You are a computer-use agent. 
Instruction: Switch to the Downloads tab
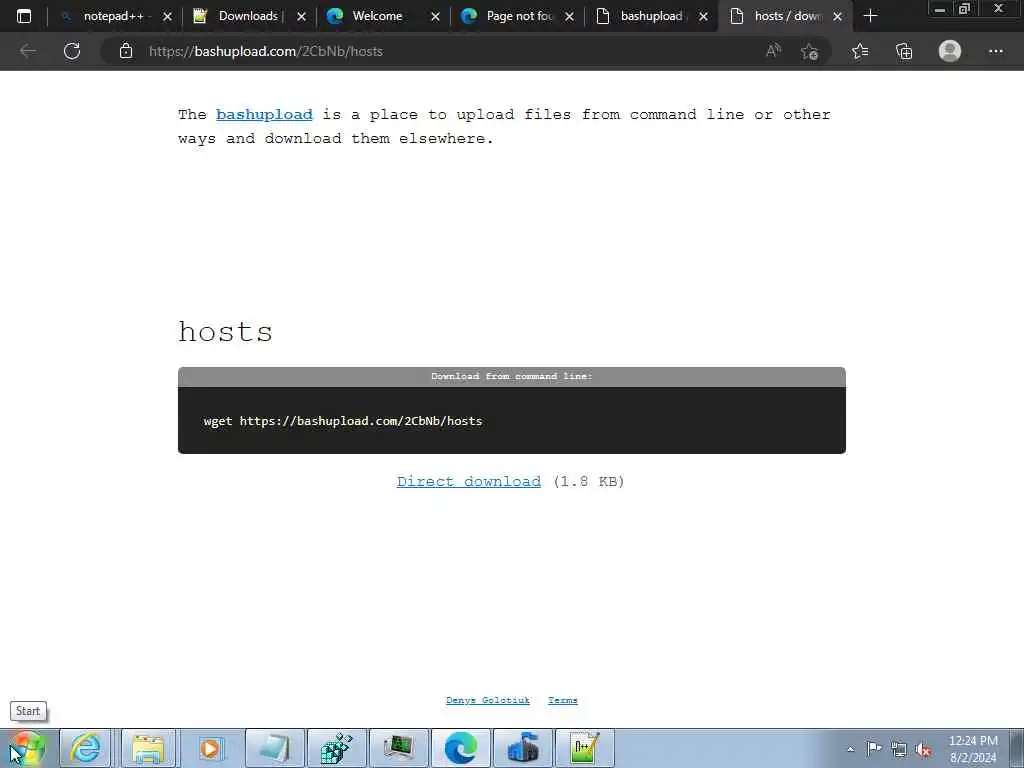click(249, 16)
